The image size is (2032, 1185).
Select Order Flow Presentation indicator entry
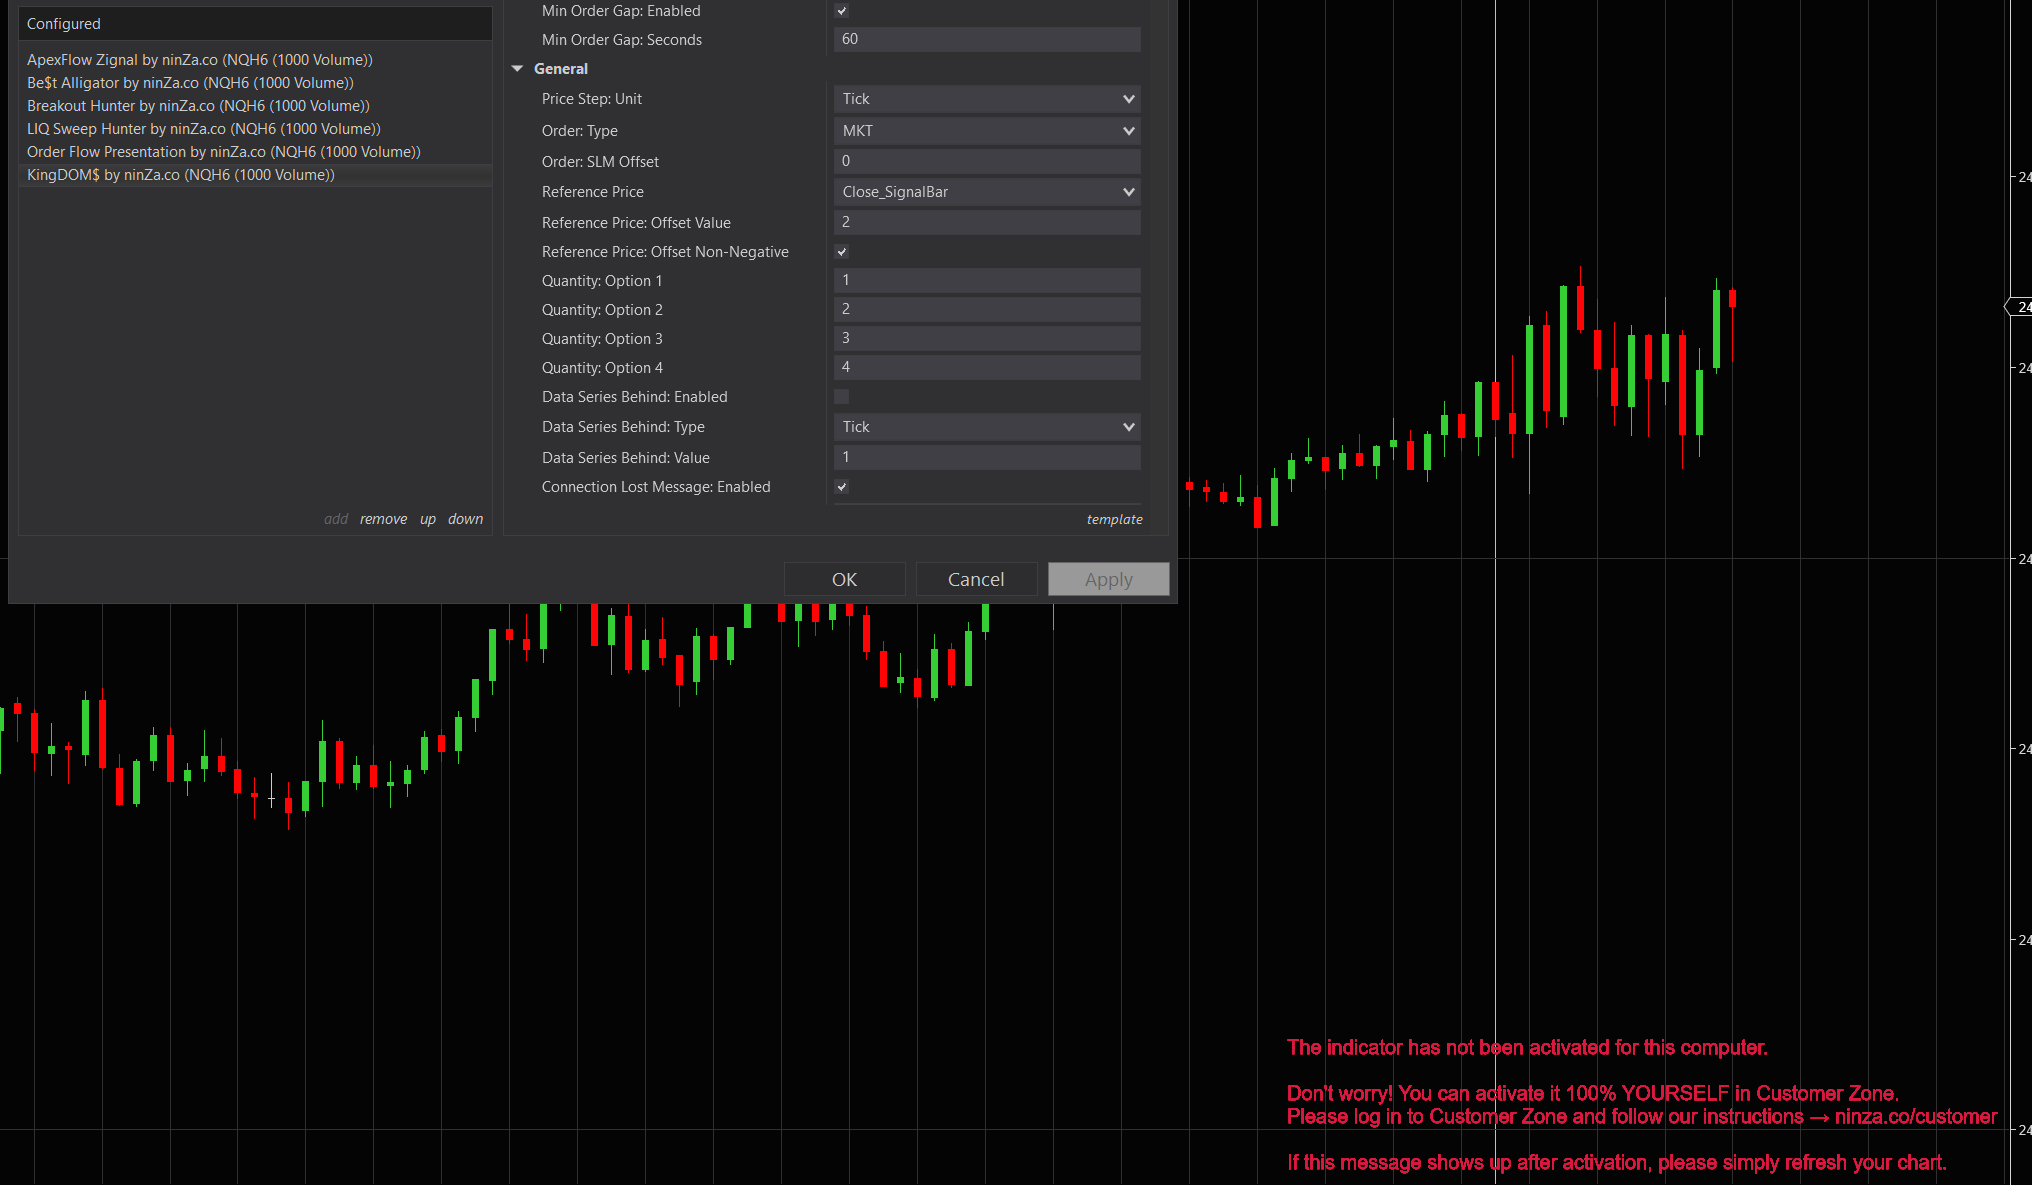coord(224,152)
